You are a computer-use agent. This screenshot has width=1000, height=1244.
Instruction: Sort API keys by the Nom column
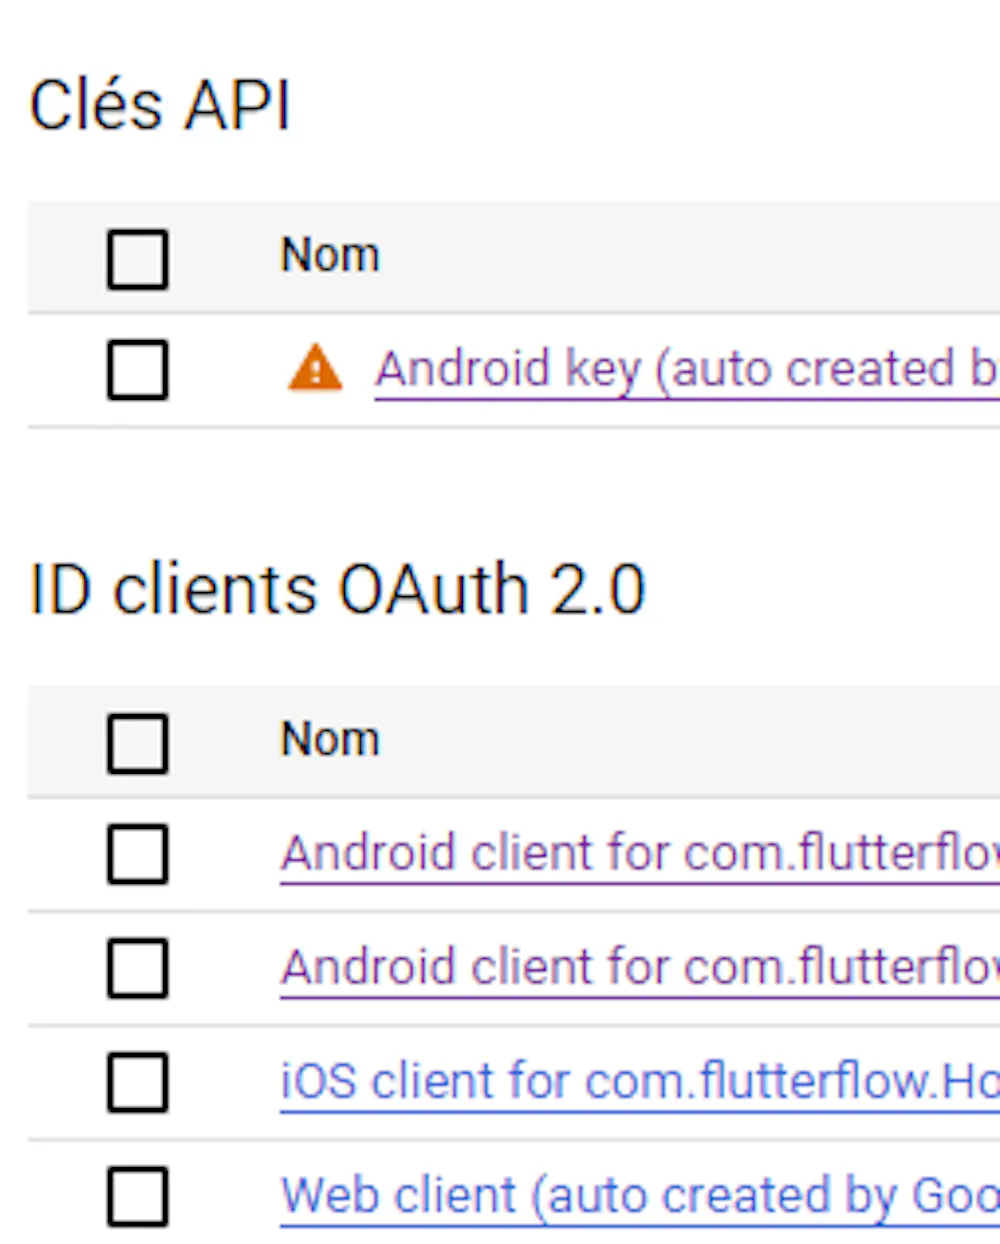[x=330, y=255]
